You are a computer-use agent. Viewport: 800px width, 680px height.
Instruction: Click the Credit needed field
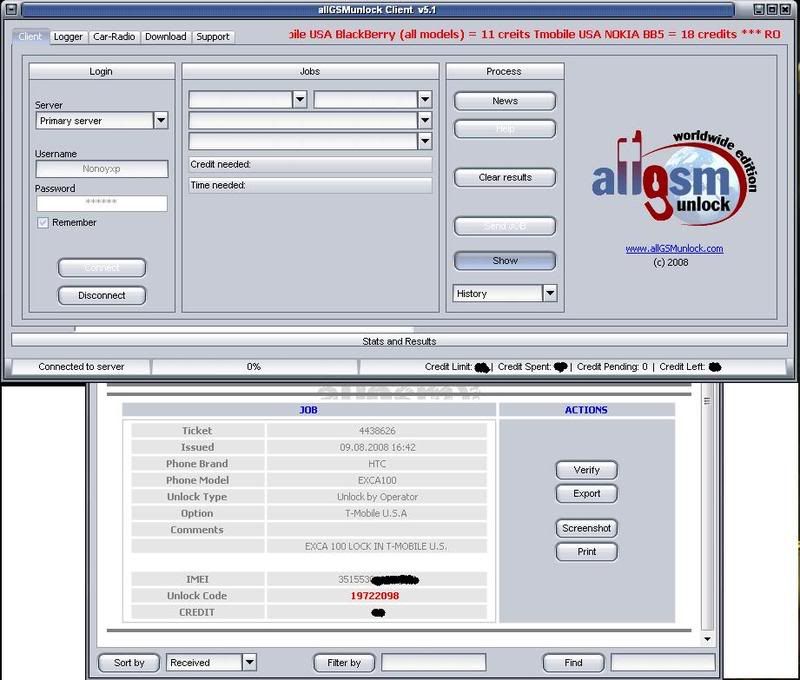pos(310,164)
